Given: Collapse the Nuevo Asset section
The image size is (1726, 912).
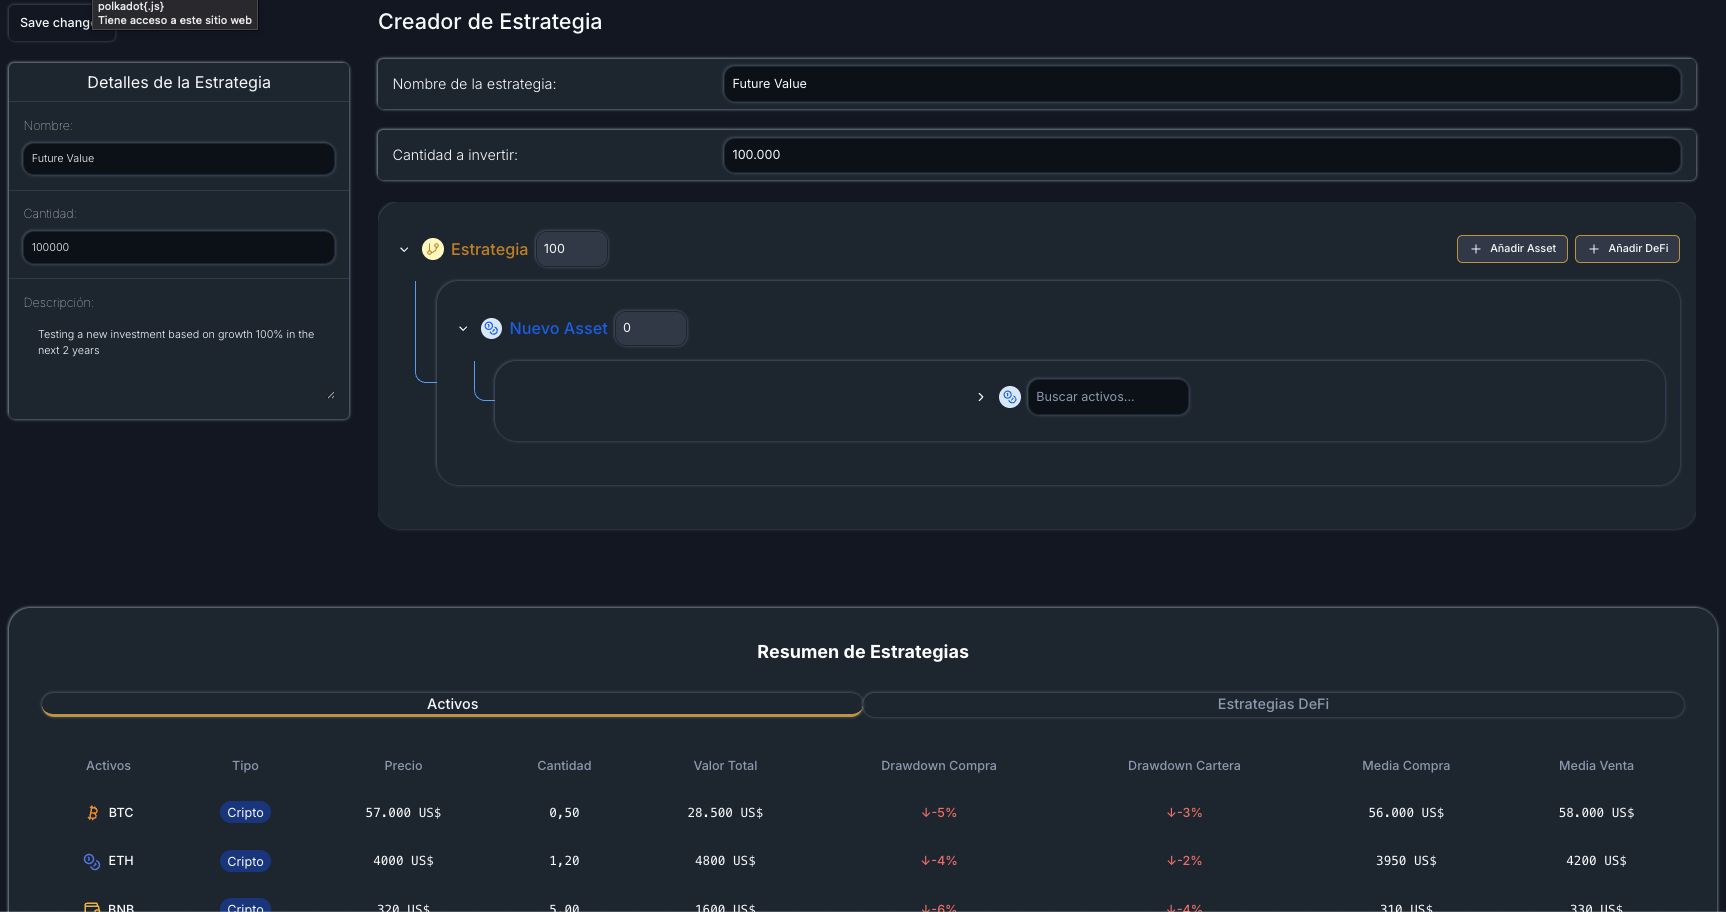Looking at the screenshot, I should (x=462, y=328).
